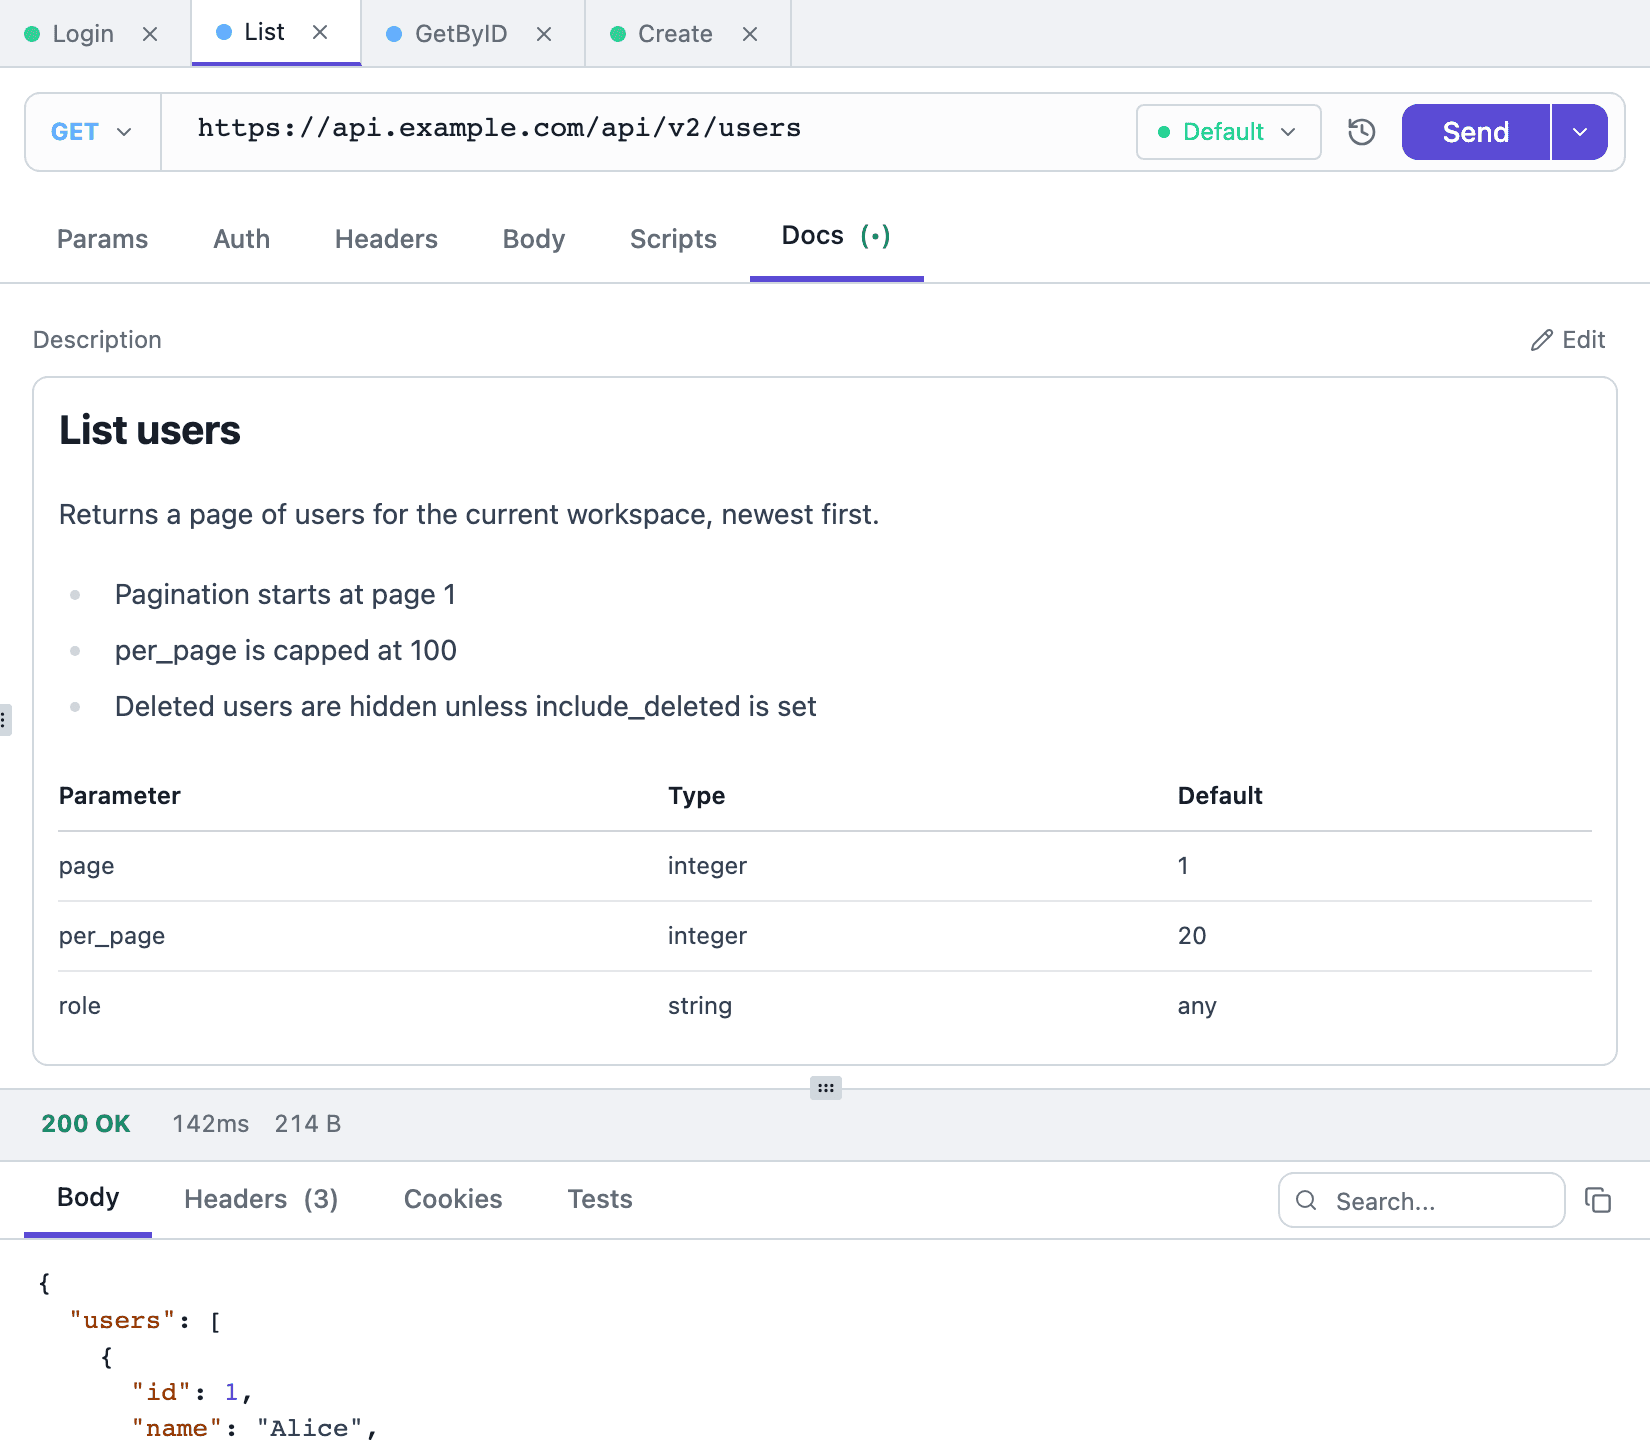Click the List users heading
The width and height of the screenshot is (1650, 1440).
150,430
